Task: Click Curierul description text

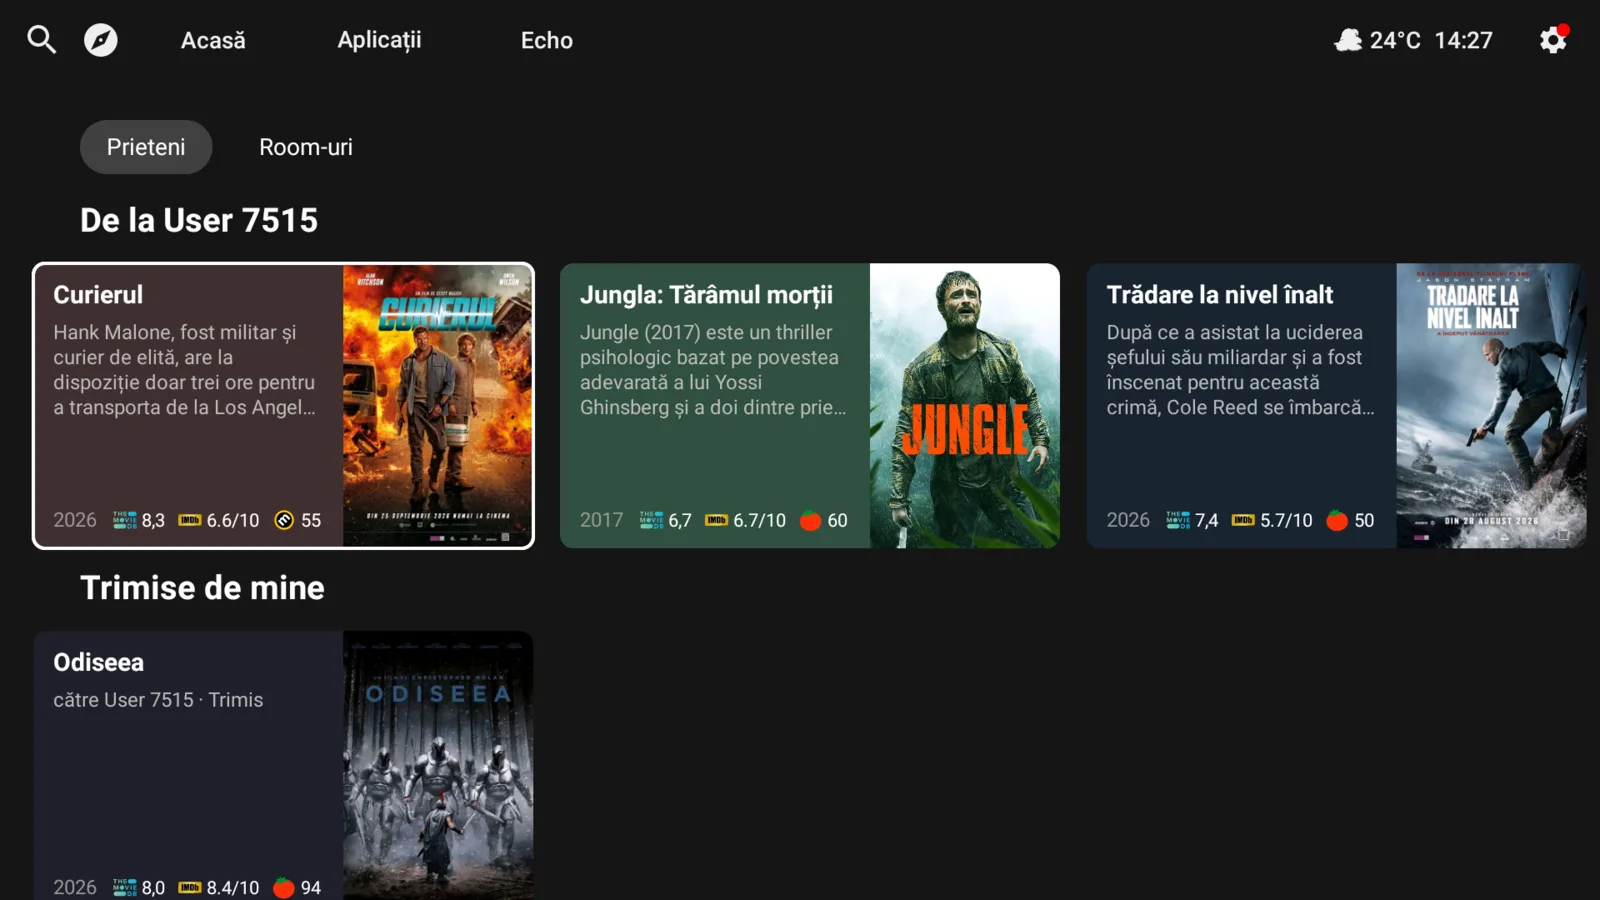Action: pyautogui.click(x=184, y=370)
